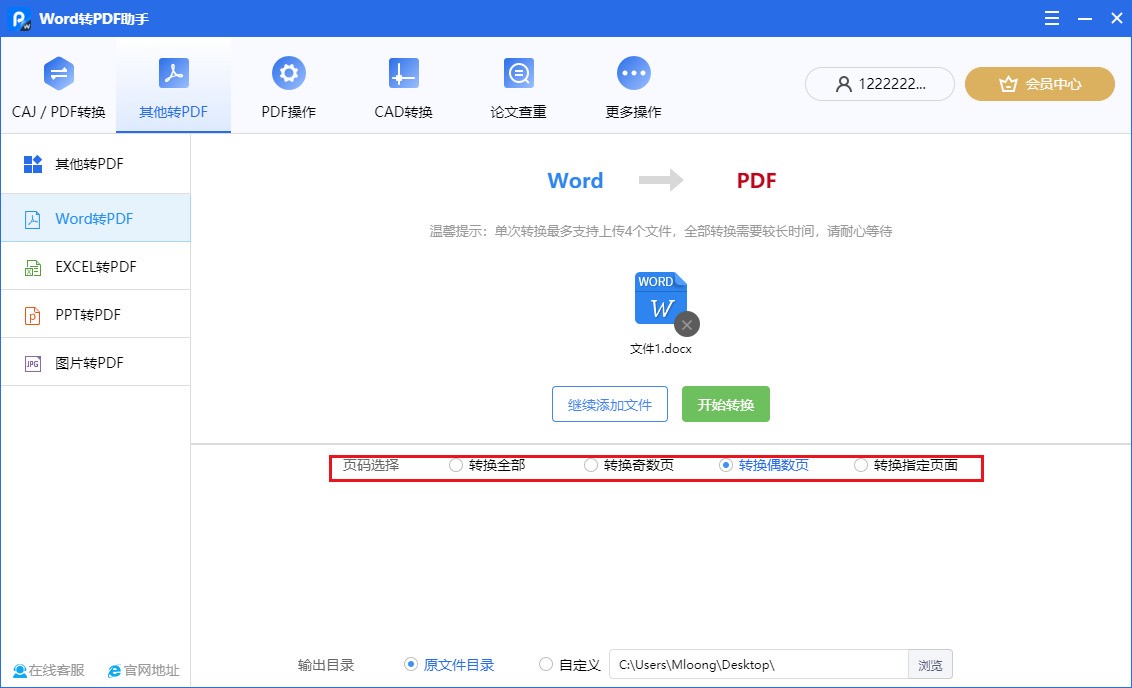
Task: Open the CAJ / PDF转换 tool
Action: [x=58, y=87]
